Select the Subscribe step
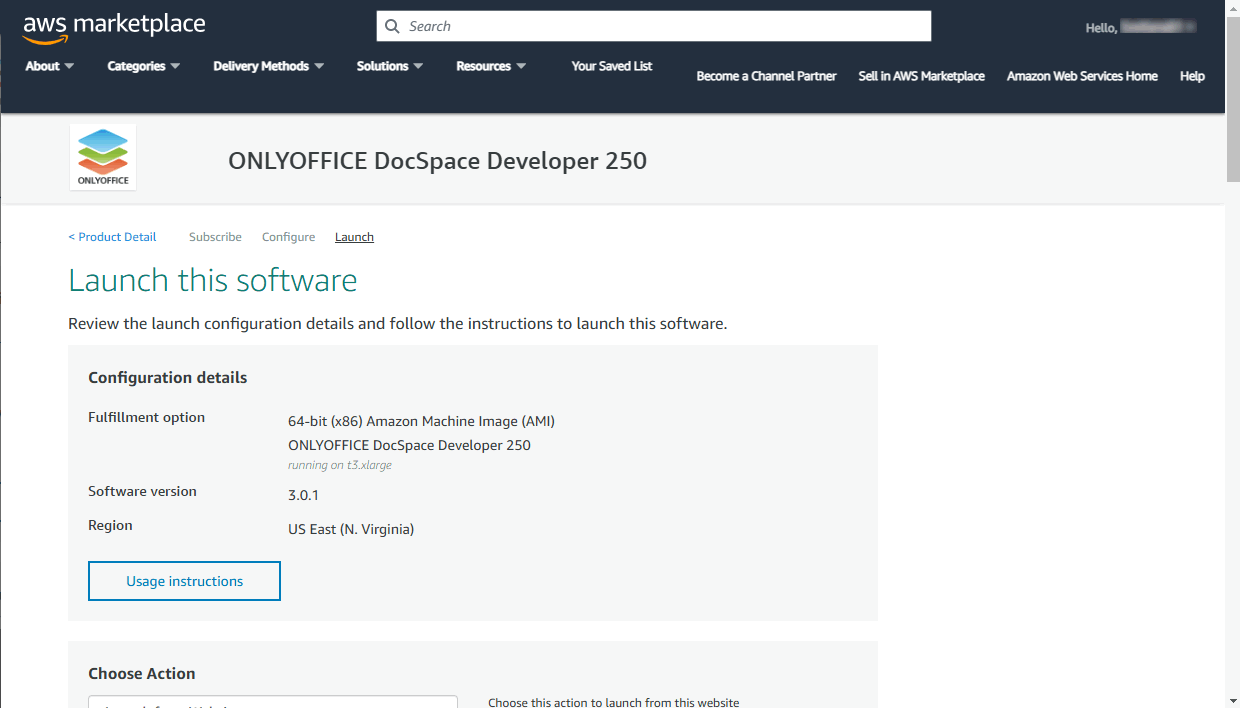 (215, 236)
